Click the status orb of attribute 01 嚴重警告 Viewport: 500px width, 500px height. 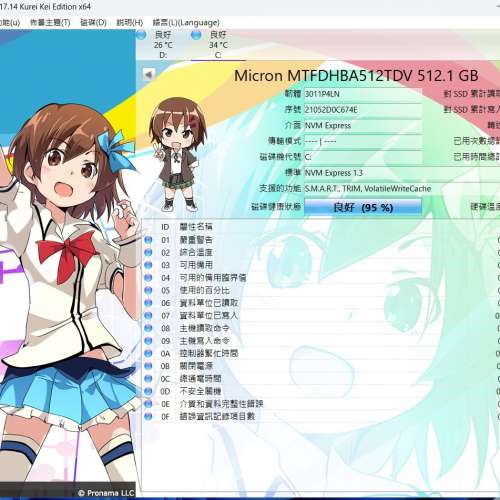[148, 240]
